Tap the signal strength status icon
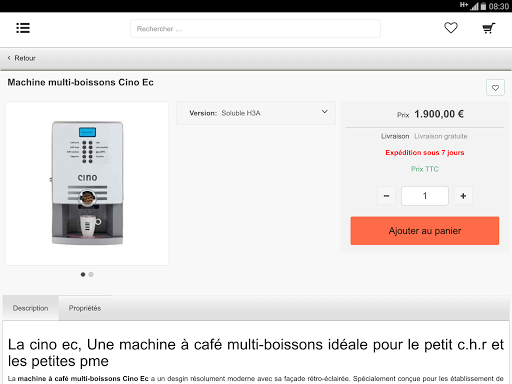The width and height of the screenshot is (512, 384). 474,6
